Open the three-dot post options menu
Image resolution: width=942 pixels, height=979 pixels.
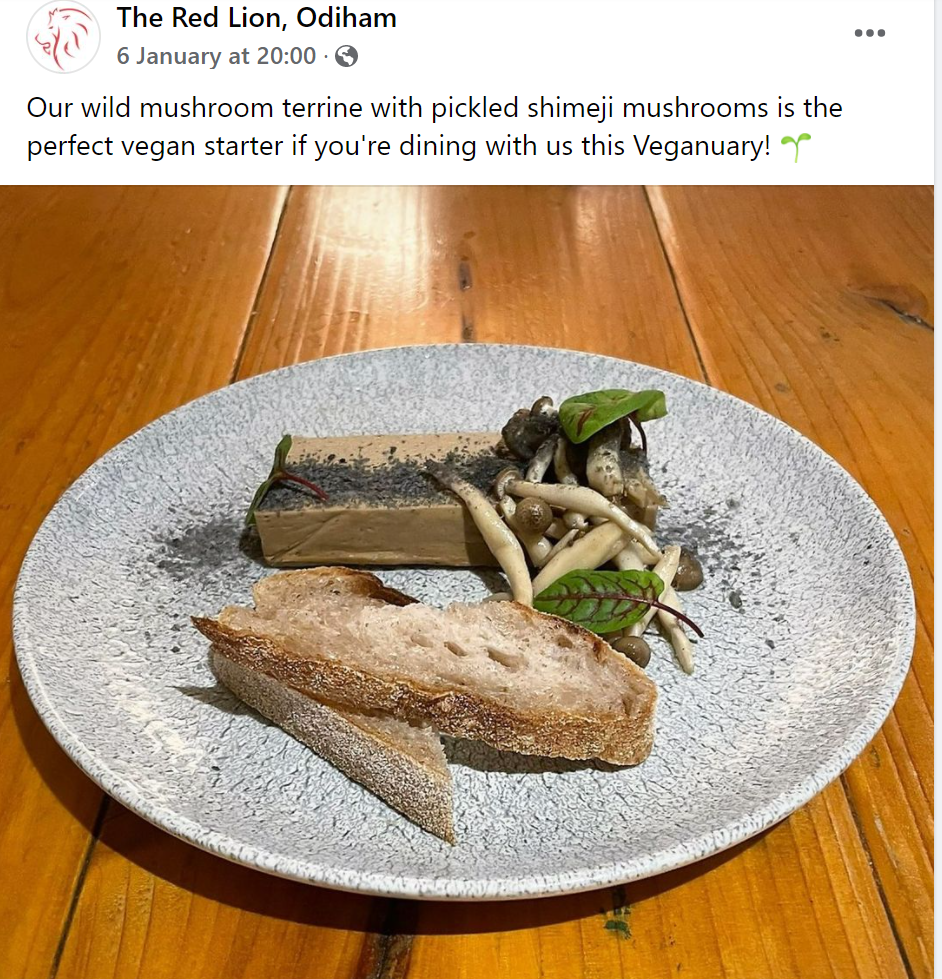pyautogui.click(x=870, y=33)
